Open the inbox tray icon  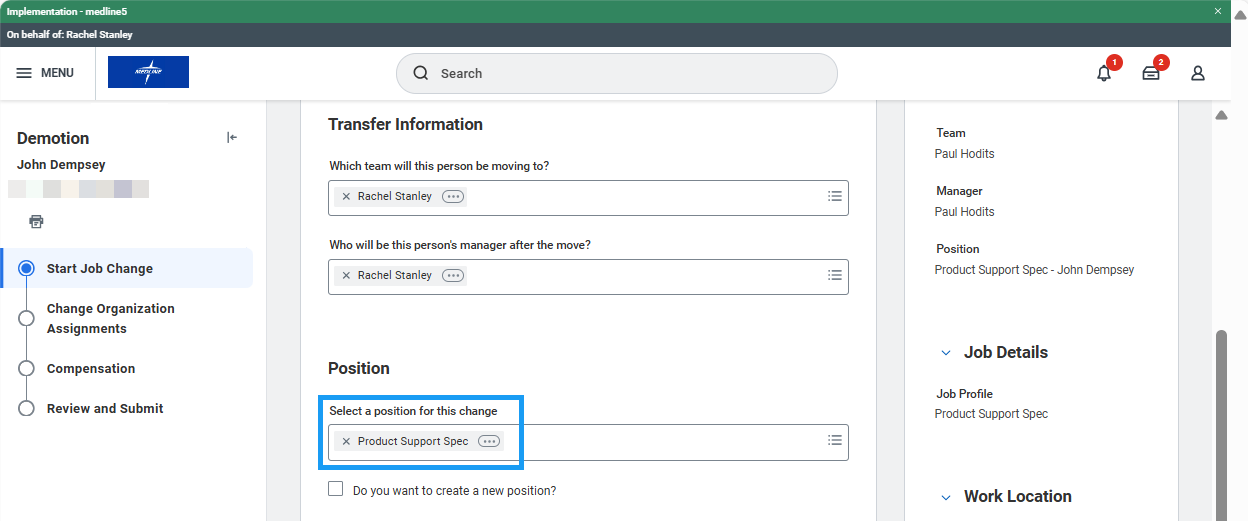(x=1151, y=73)
